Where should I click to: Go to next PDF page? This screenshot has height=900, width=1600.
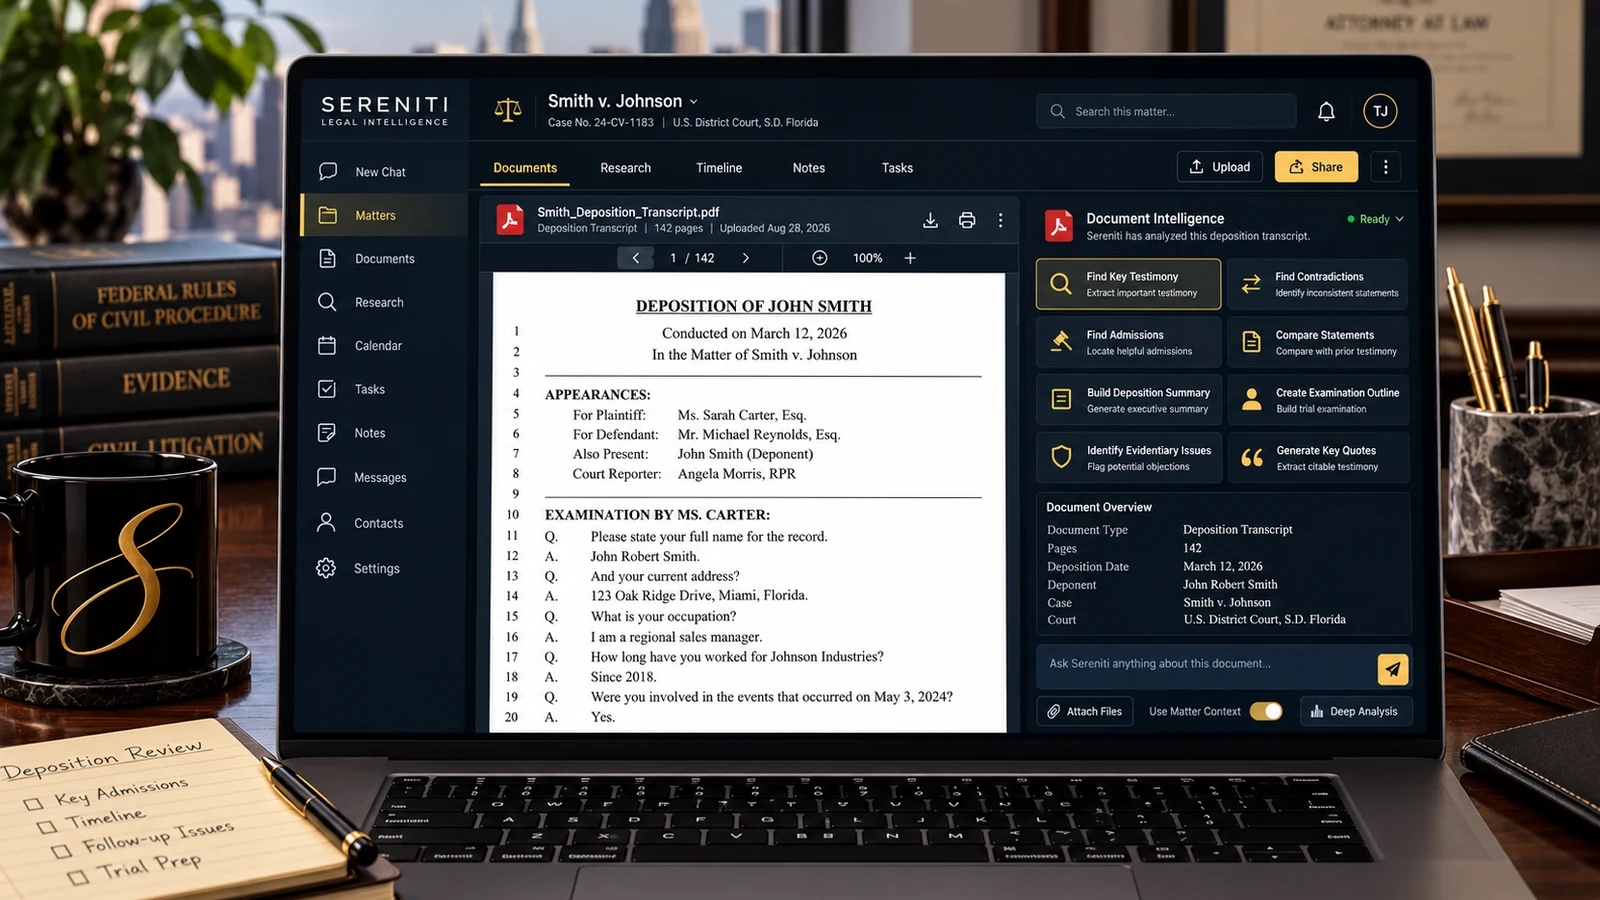pos(745,258)
